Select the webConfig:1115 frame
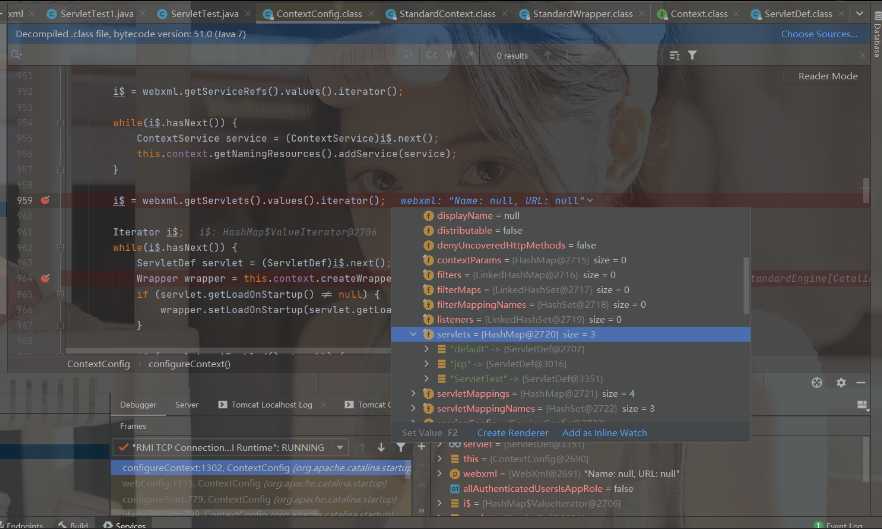 tap(261, 483)
